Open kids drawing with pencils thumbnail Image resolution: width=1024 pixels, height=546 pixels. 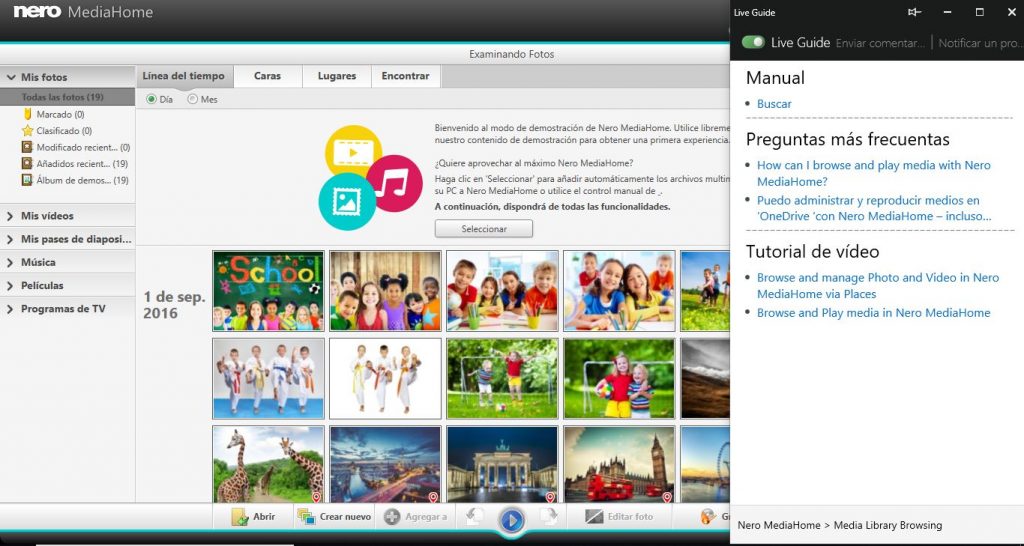tap(502, 291)
